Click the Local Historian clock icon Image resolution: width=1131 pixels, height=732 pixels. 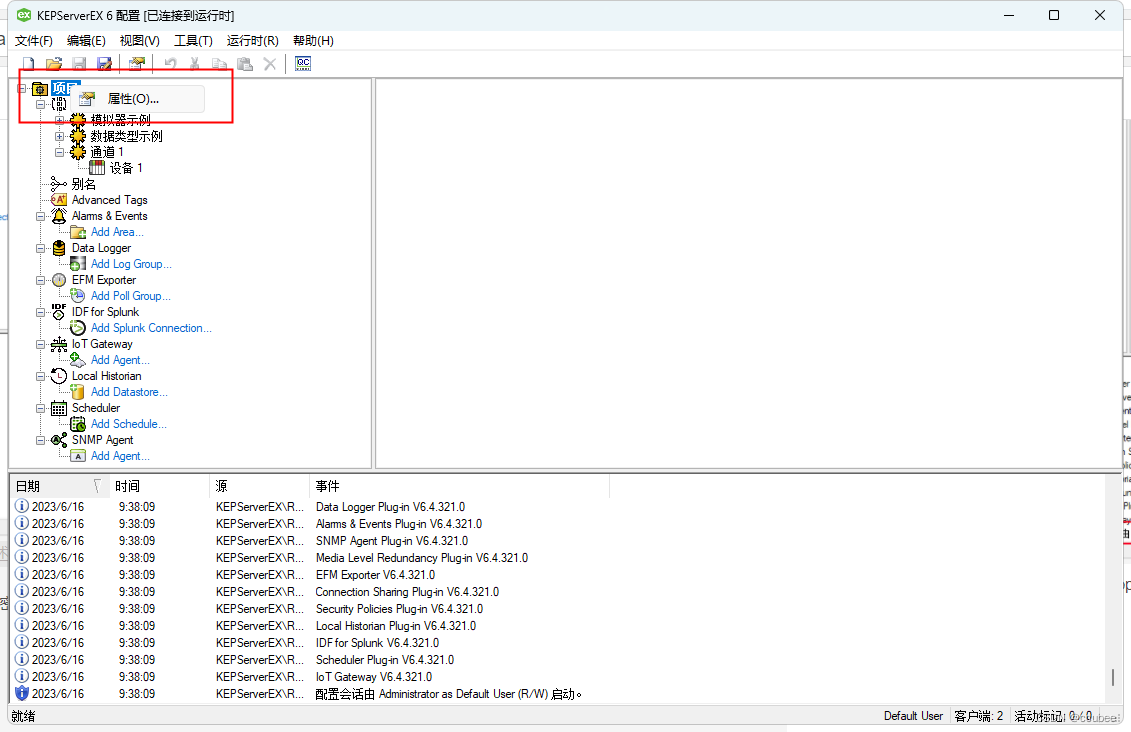(x=58, y=376)
